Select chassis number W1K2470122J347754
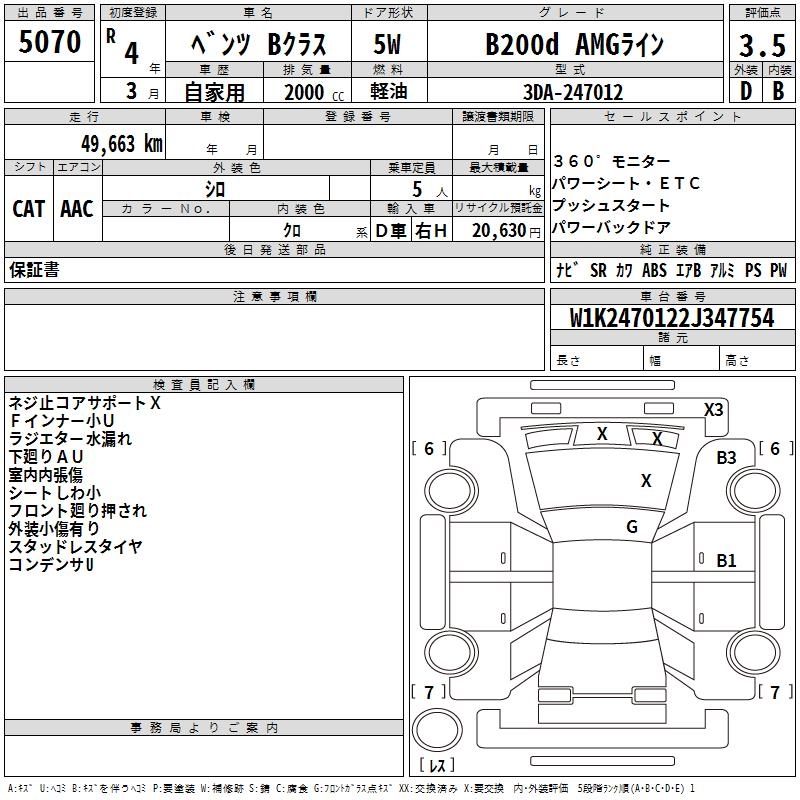 (672, 318)
